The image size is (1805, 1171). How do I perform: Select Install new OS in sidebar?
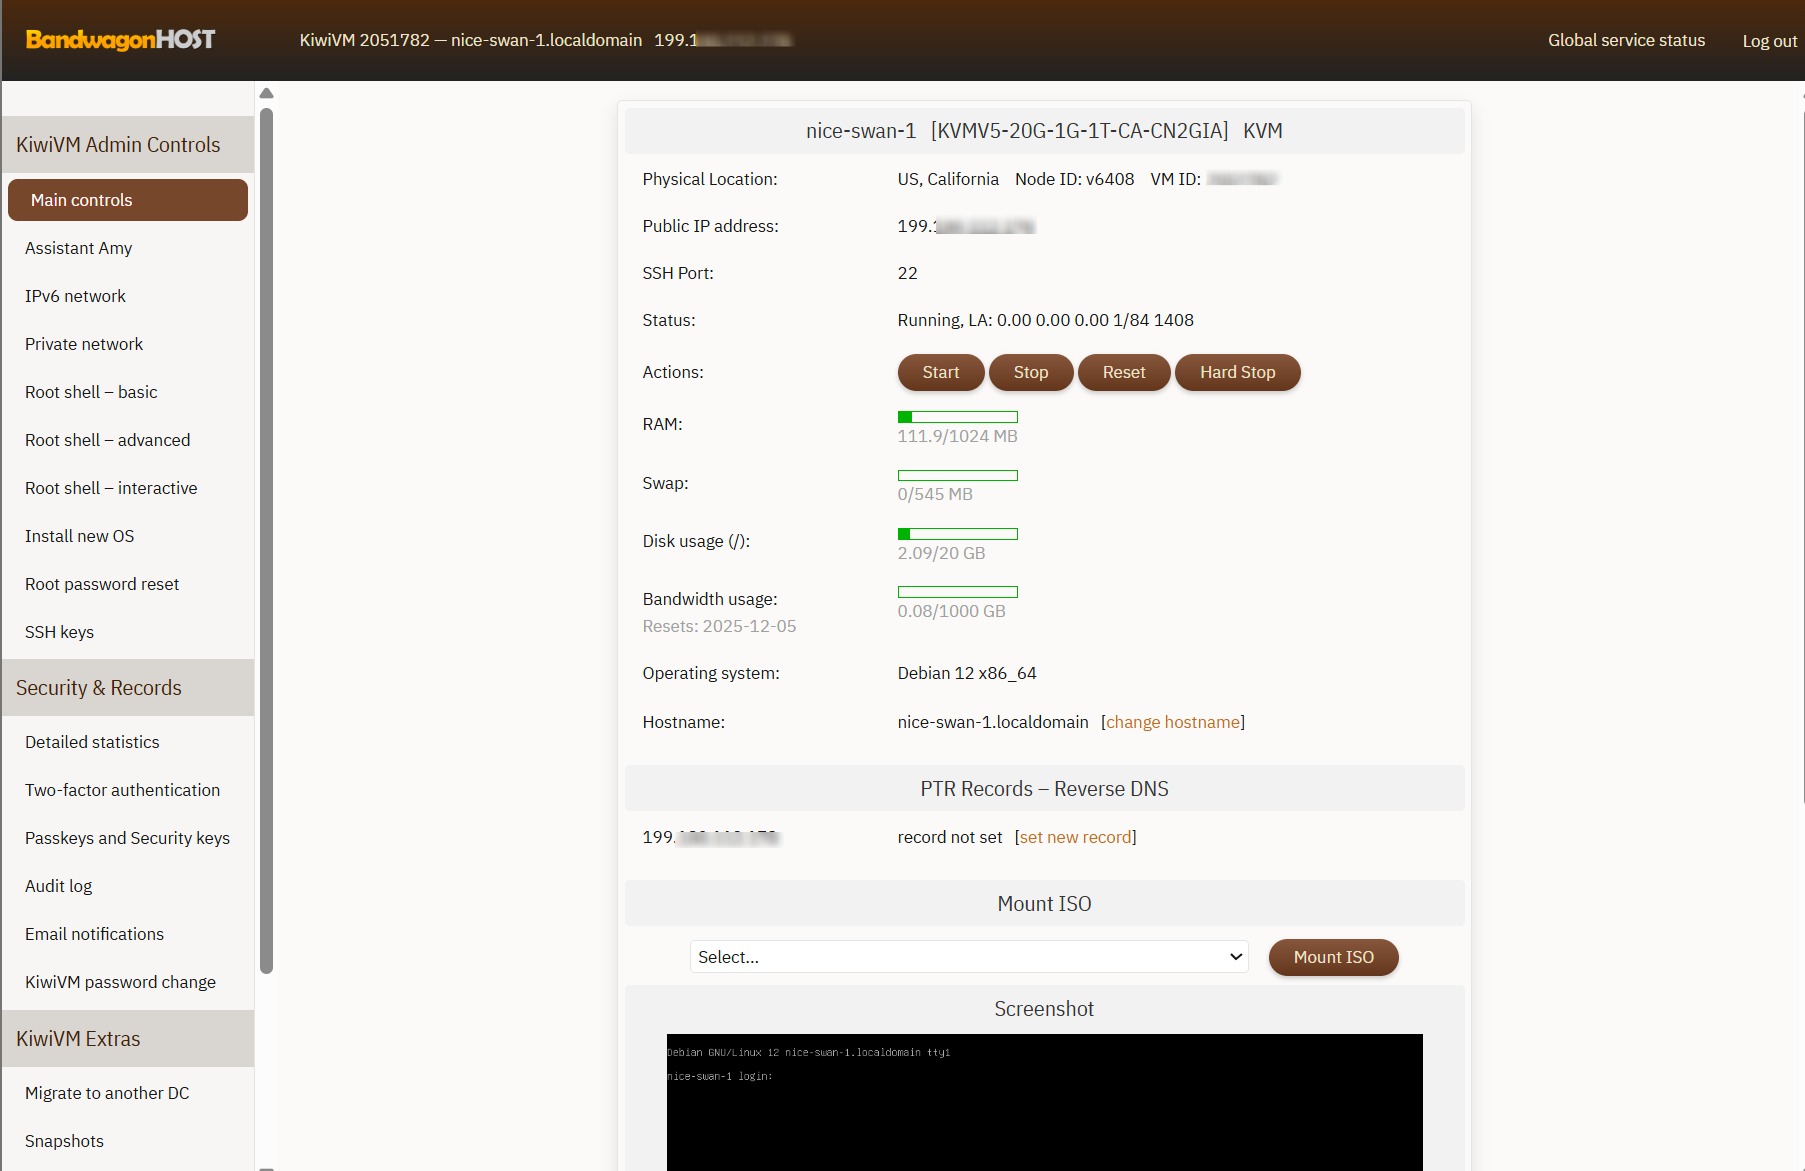[79, 536]
